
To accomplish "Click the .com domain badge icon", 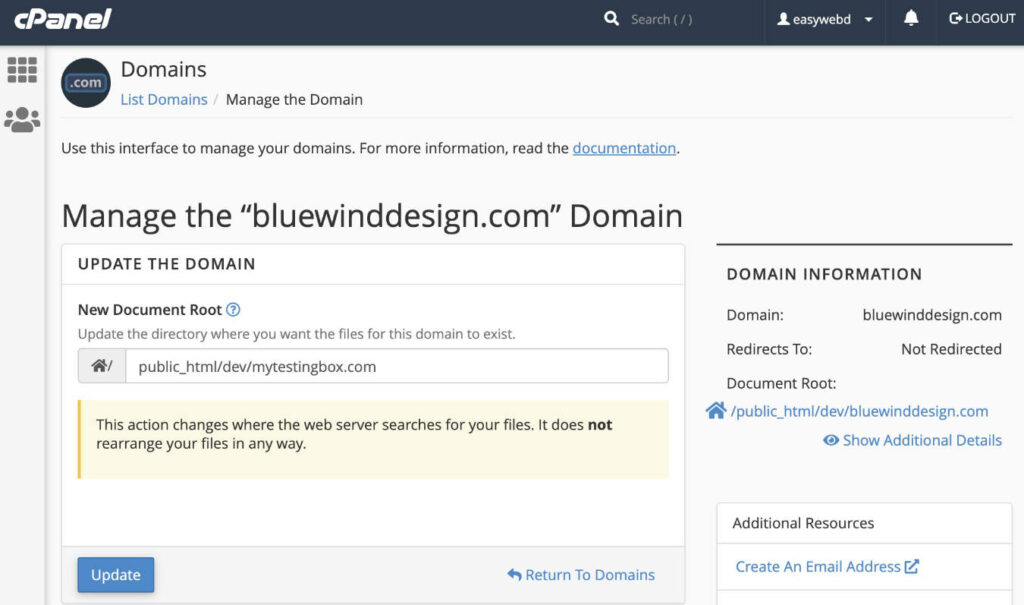I will 85,83.
